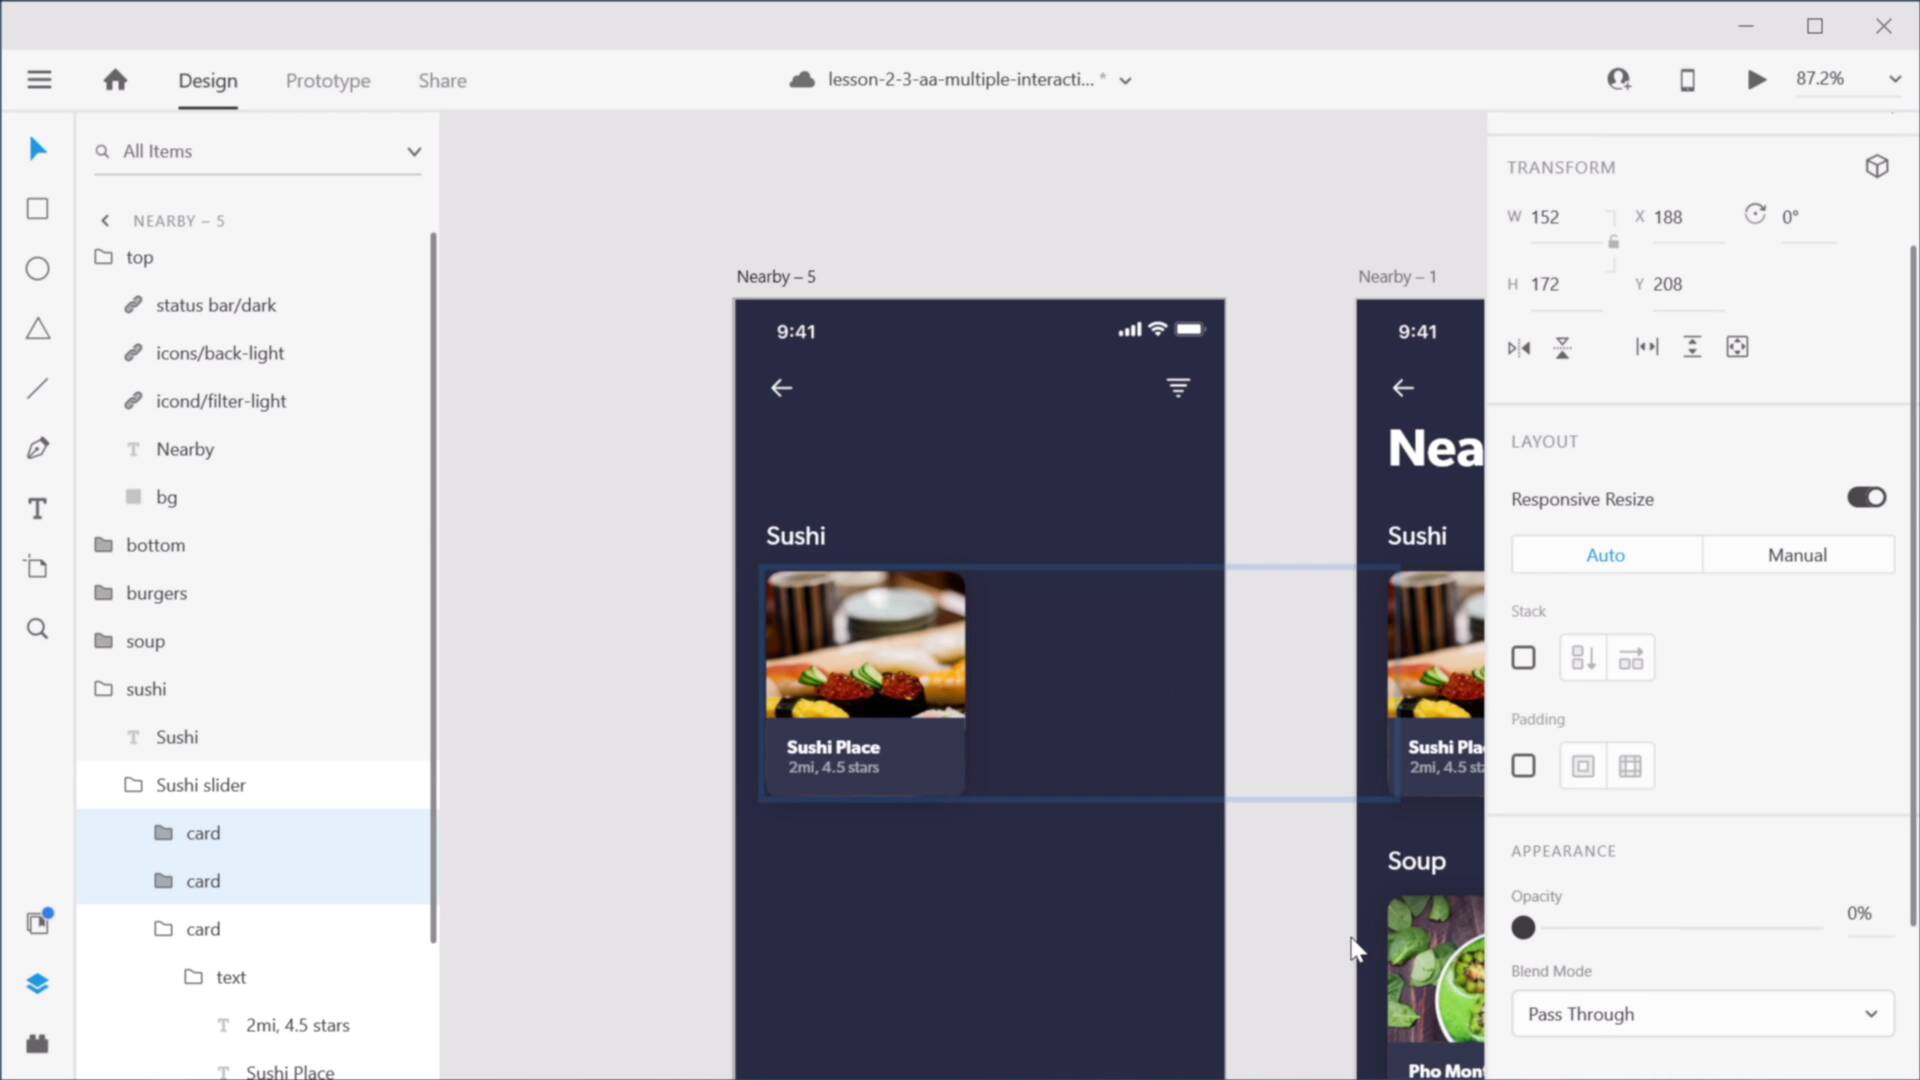Open invite to document icon
Screen dimensions: 1920x1080
(x=1619, y=80)
